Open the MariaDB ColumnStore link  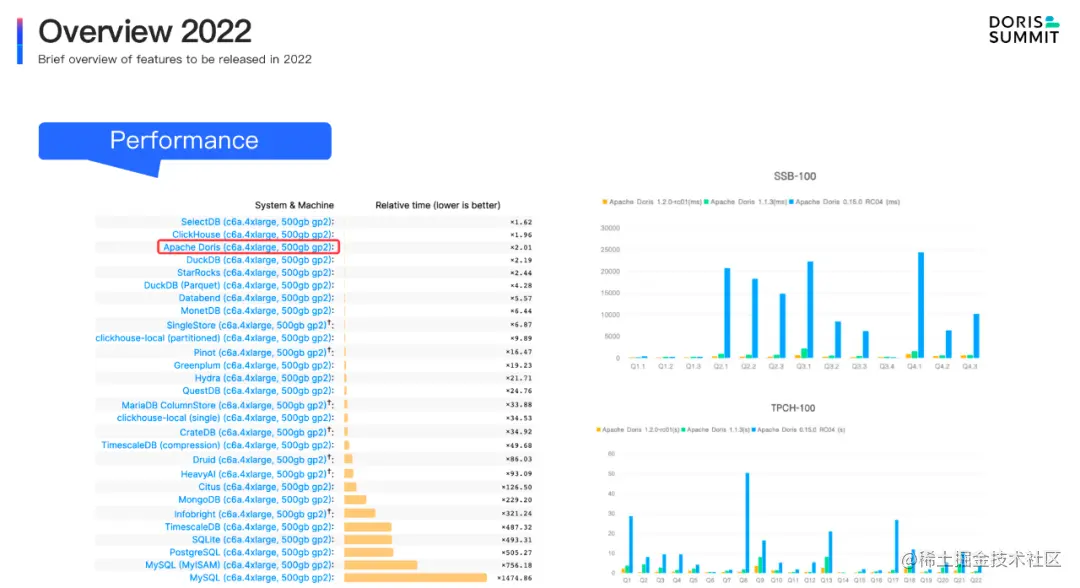tap(227, 405)
